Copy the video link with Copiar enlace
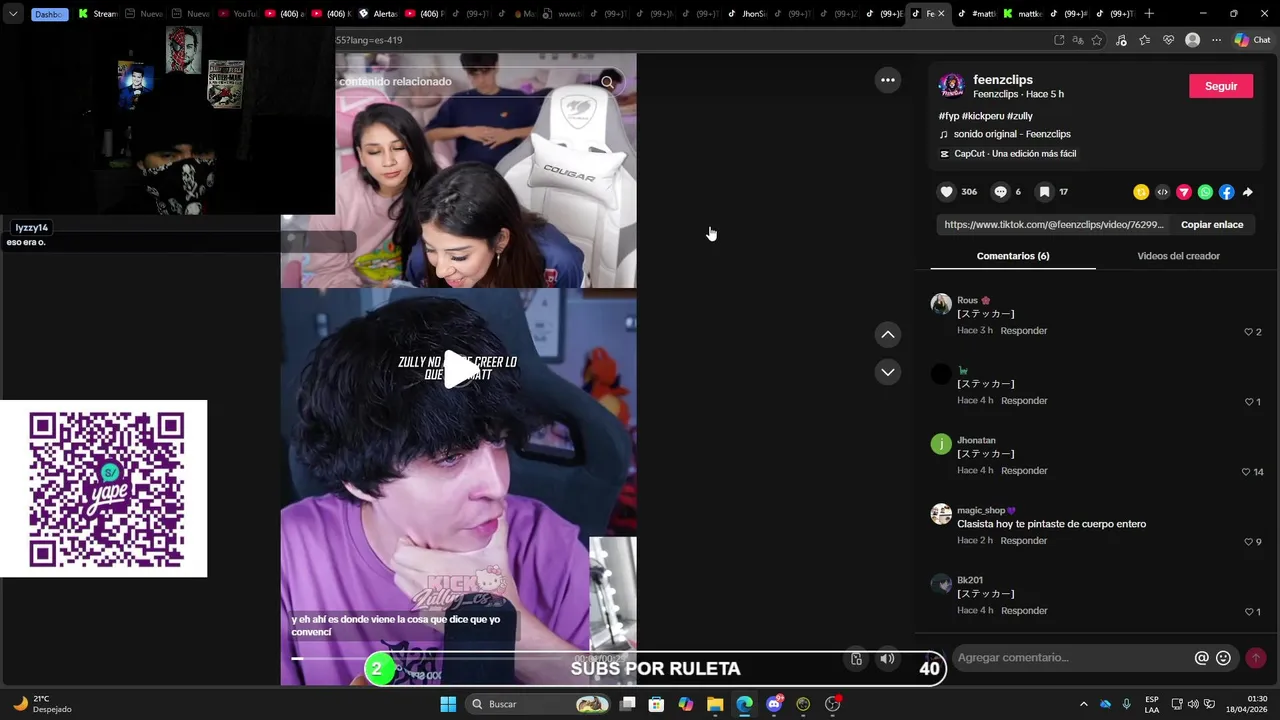 1212,225
